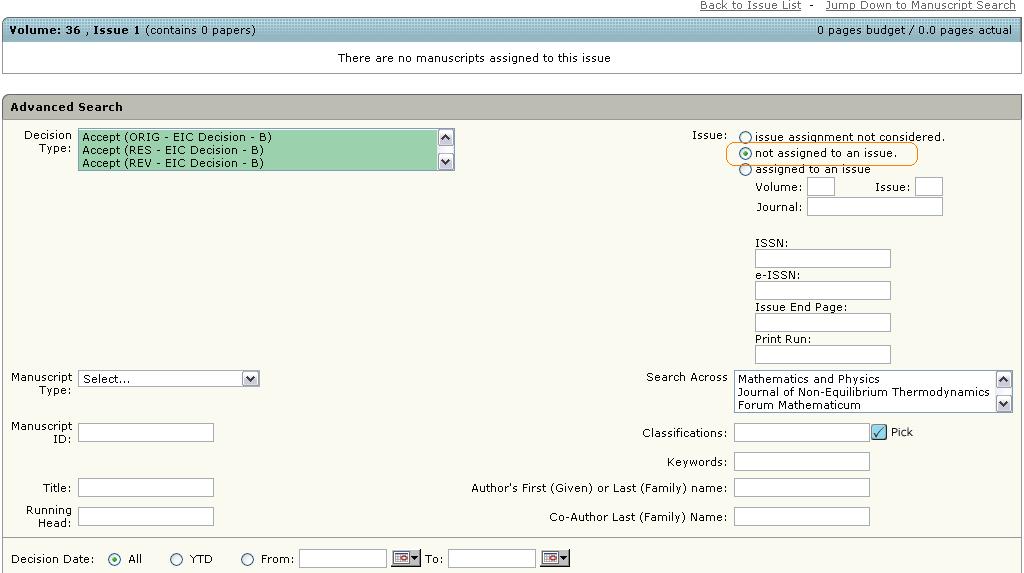Click into the ISSN field
The width and height of the screenshot is (1024, 573).
coord(822,259)
